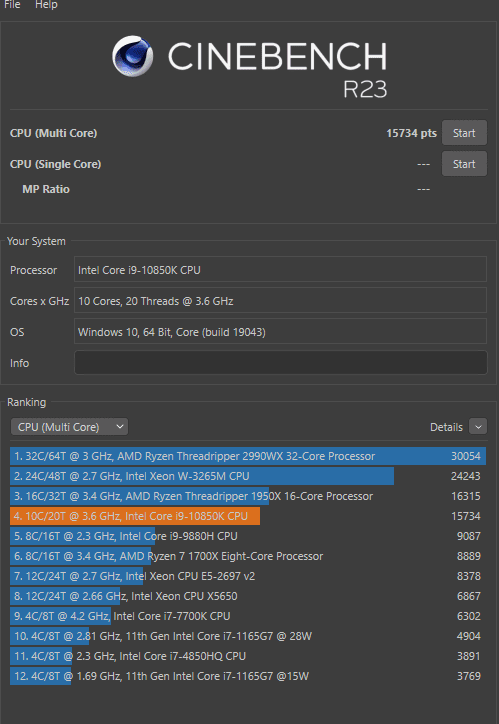Select the Xeon E5-2697 v2 ranking row
The height and width of the screenshot is (724, 499).
click(248, 576)
